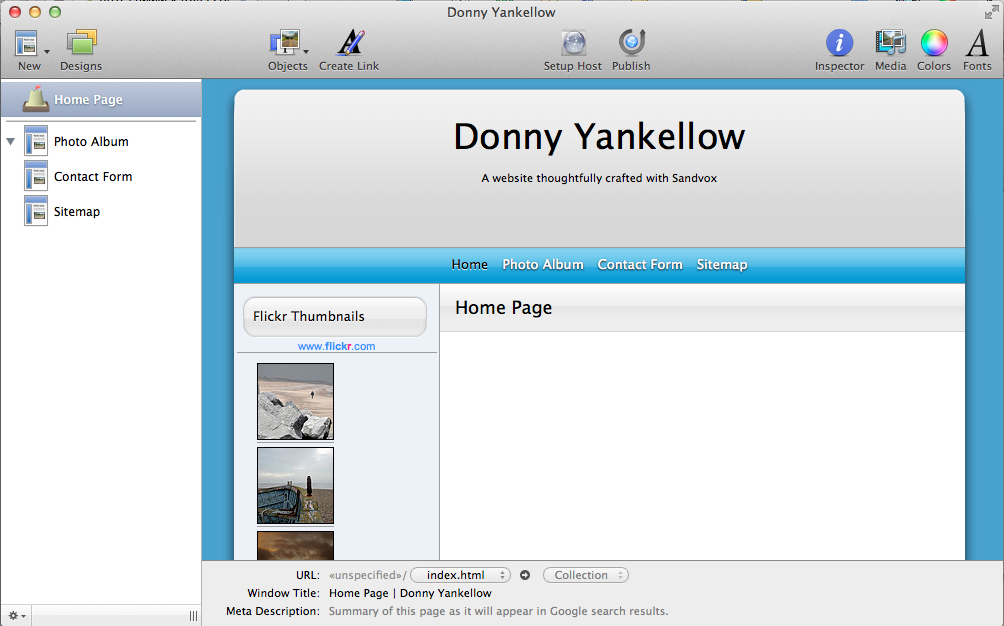The width and height of the screenshot is (1004, 626).
Task: Click the Home tab in the site menu
Action: pos(469,264)
